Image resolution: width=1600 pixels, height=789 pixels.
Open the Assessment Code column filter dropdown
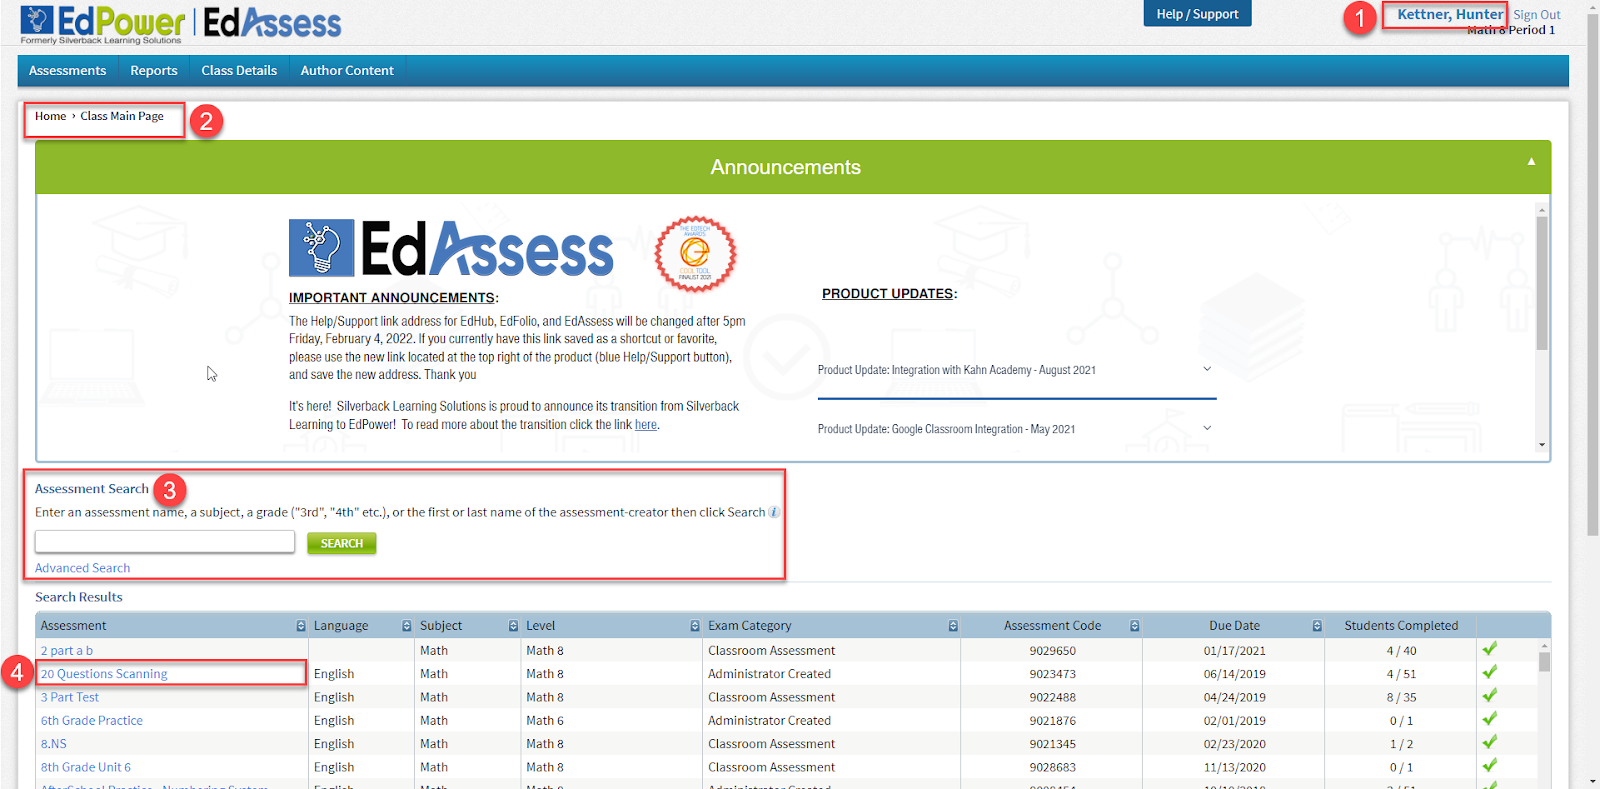1135,626
